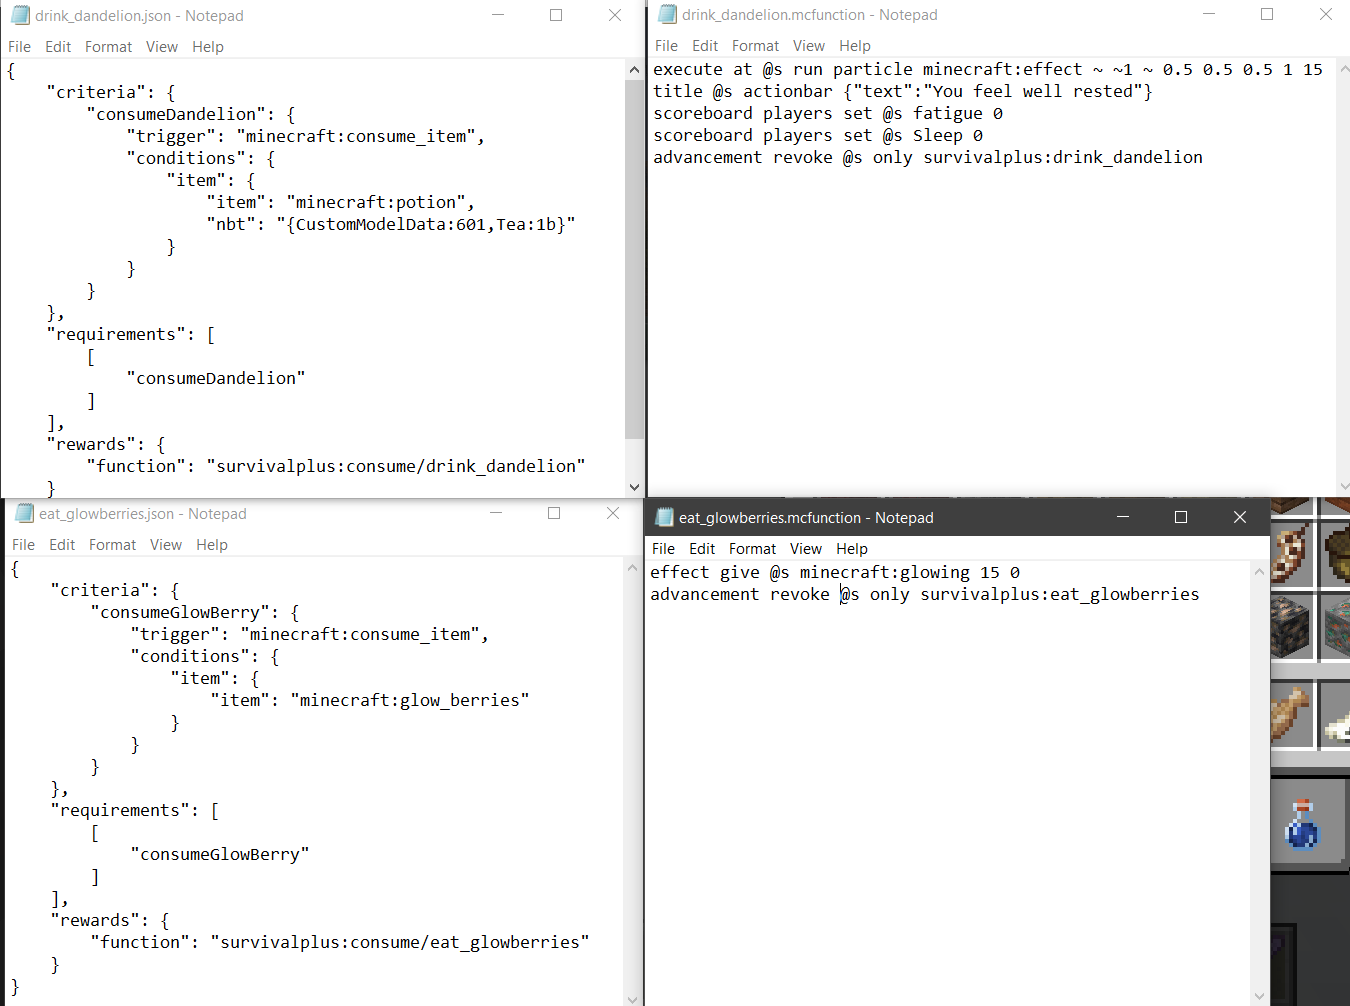Close the drink_dandelion.json Notepad window

[x=615, y=15]
